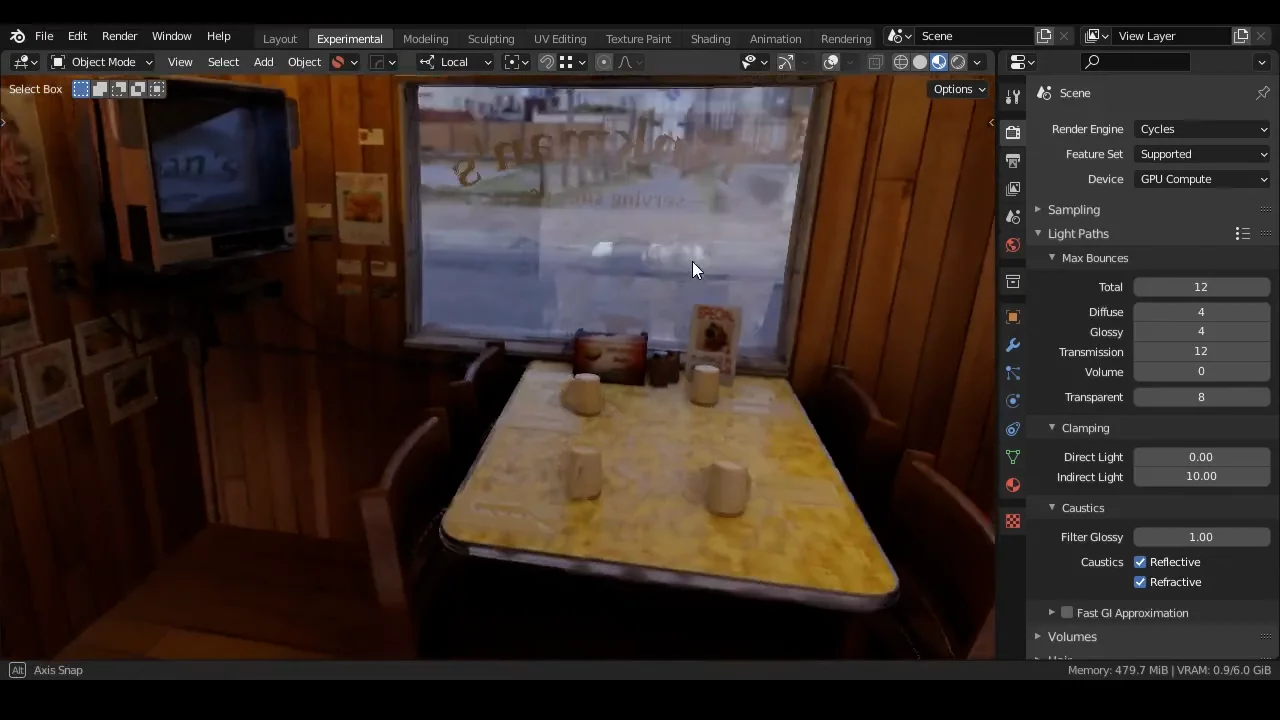Open the Object Mode dropdown
The height and width of the screenshot is (720, 1280).
[x=101, y=62]
